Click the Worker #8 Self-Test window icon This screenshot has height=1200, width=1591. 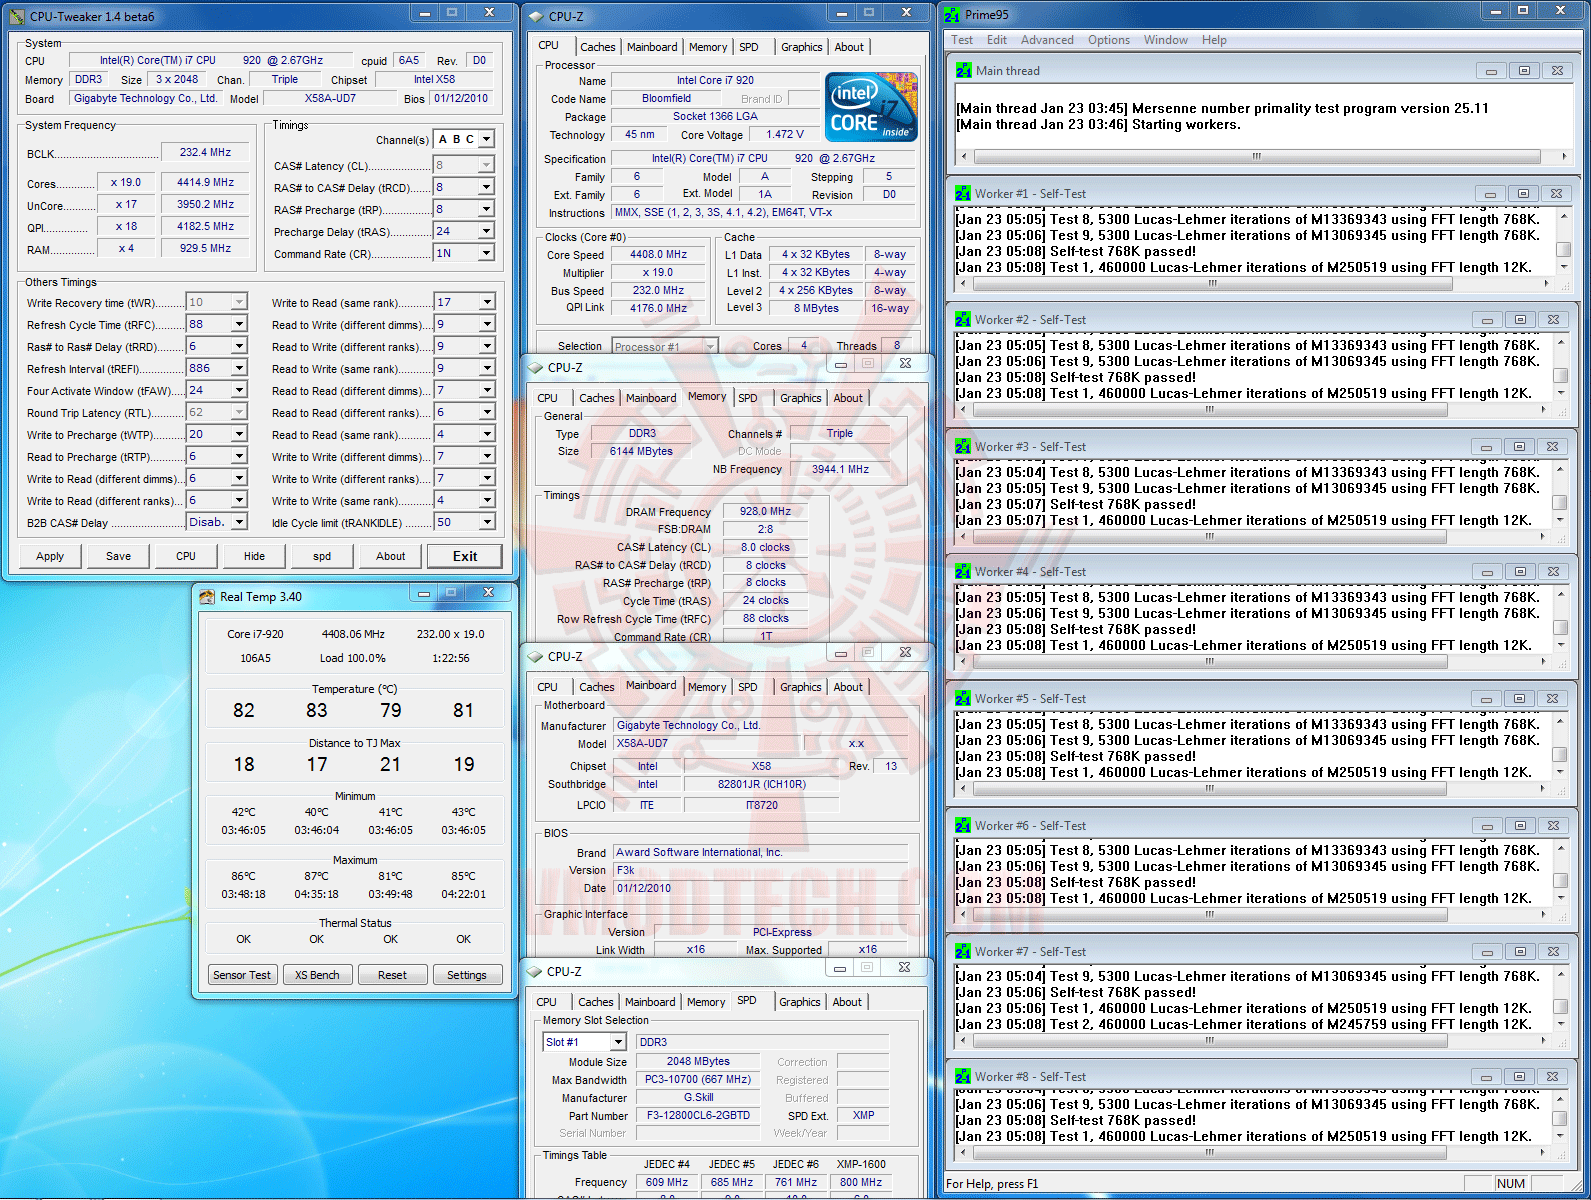963,1077
